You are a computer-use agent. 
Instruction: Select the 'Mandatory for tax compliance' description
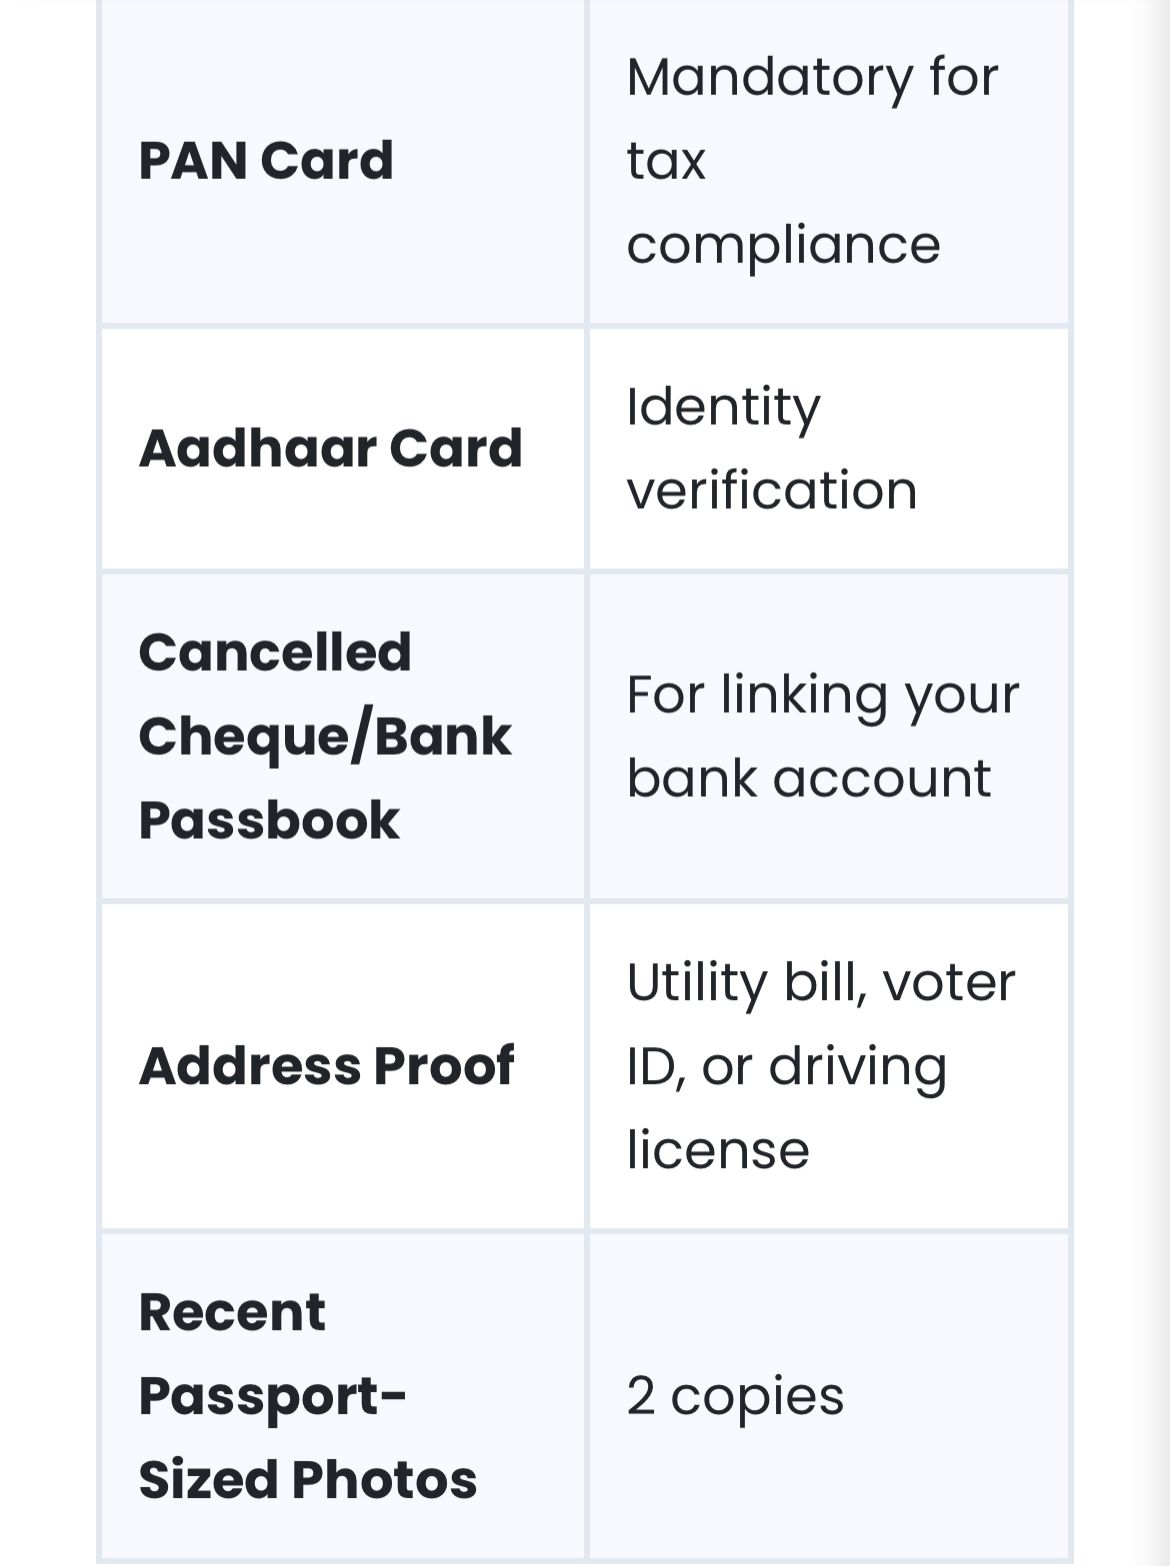(811, 161)
